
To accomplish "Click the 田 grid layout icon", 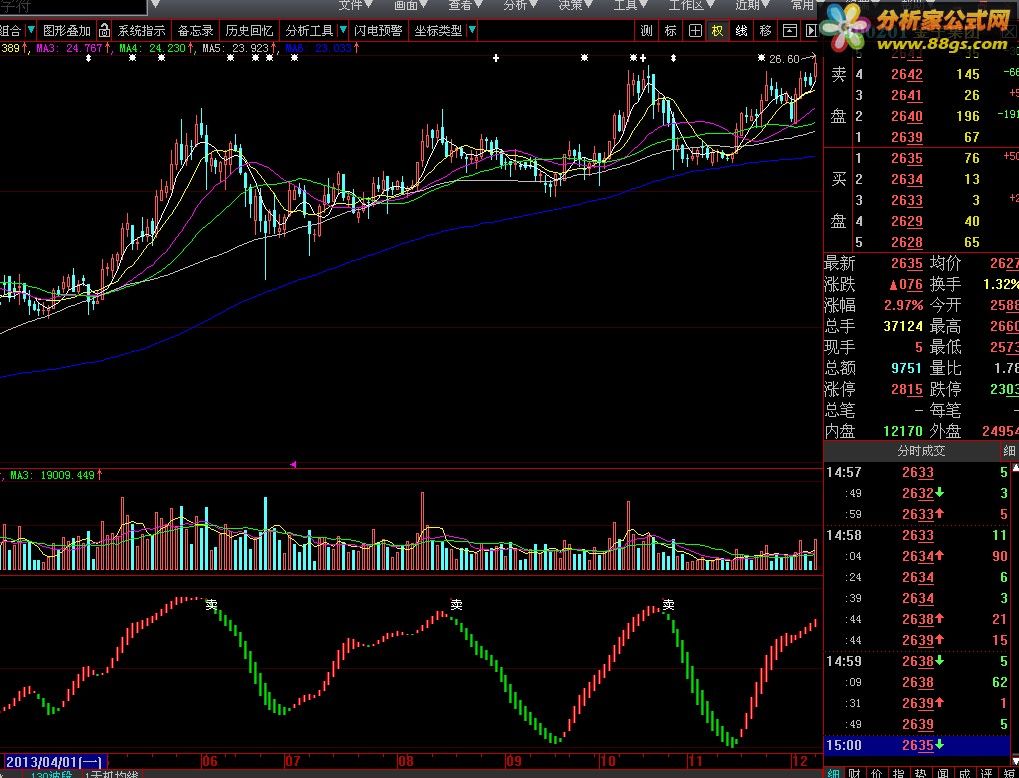I will click(695, 31).
